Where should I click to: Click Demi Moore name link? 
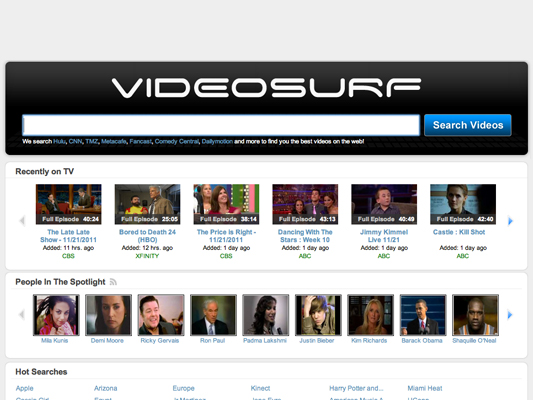[107, 341]
